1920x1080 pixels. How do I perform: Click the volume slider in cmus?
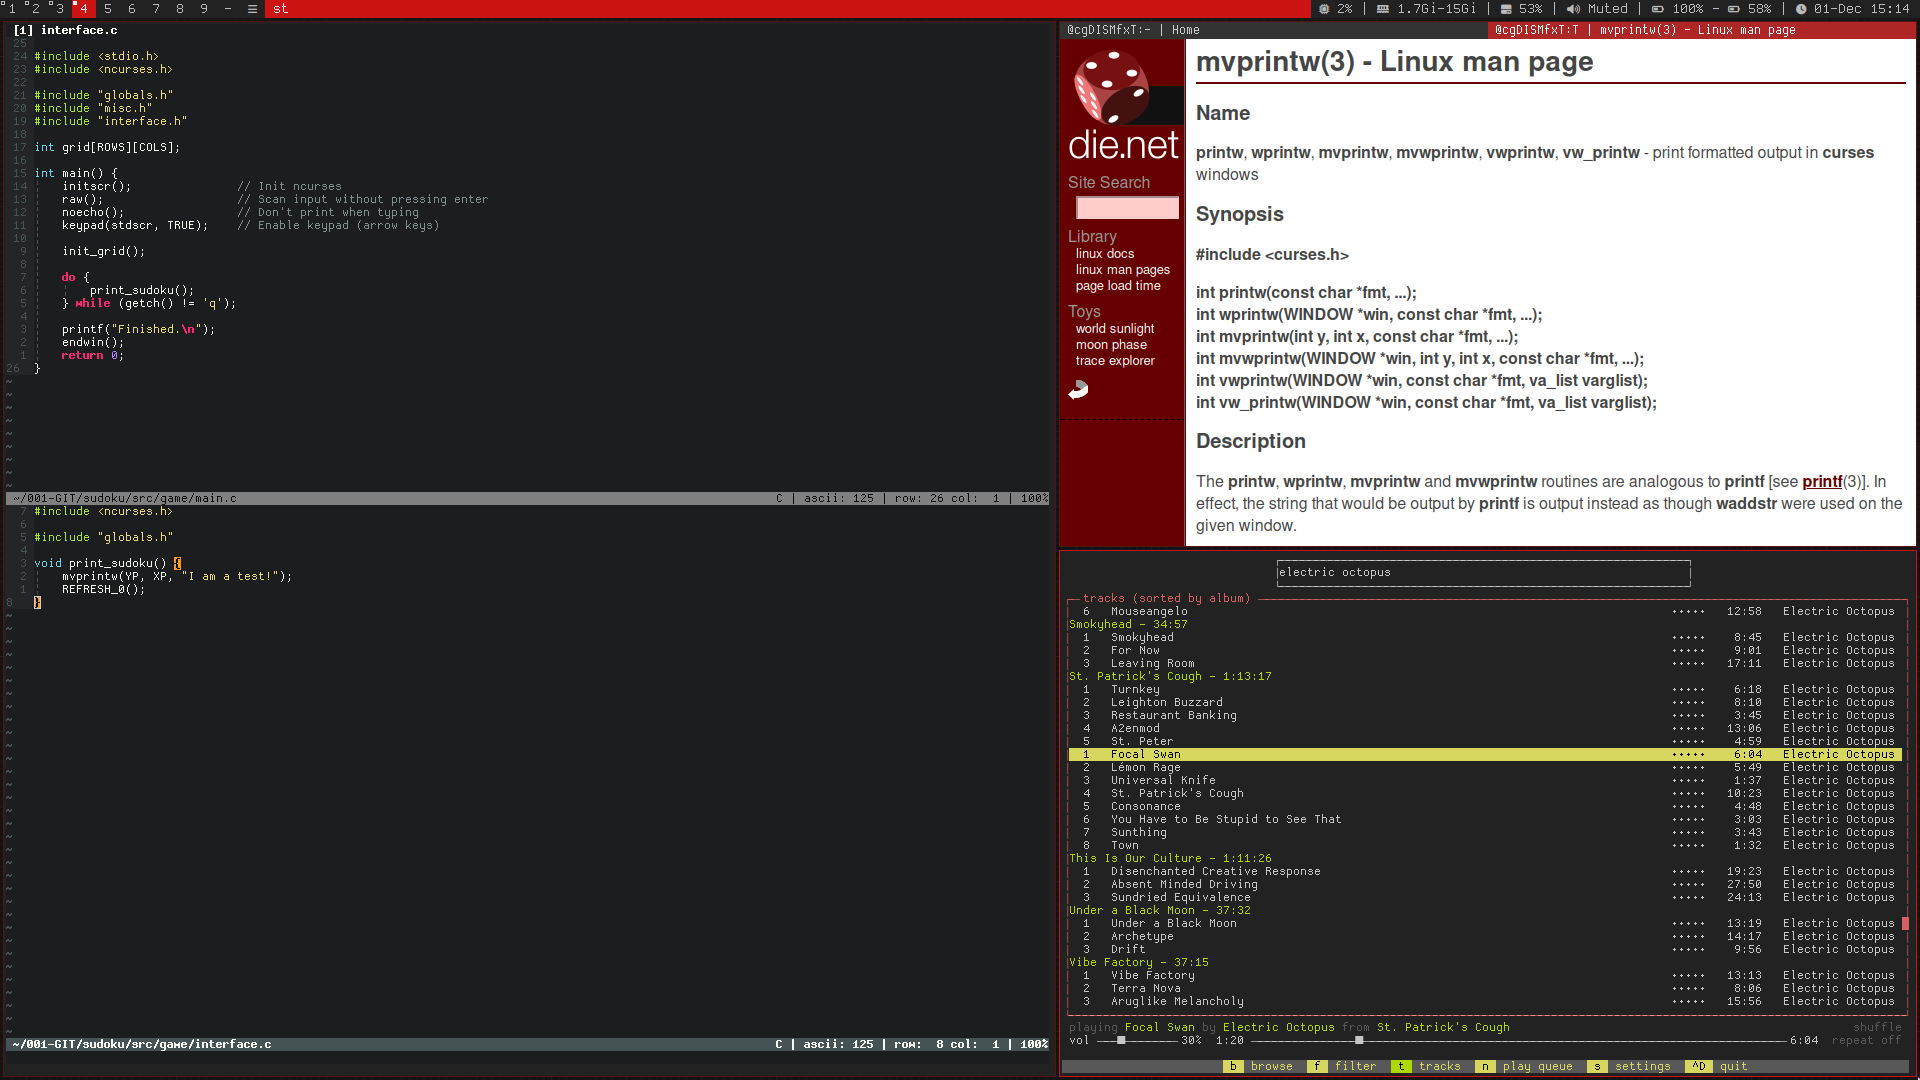[1120, 1040]
